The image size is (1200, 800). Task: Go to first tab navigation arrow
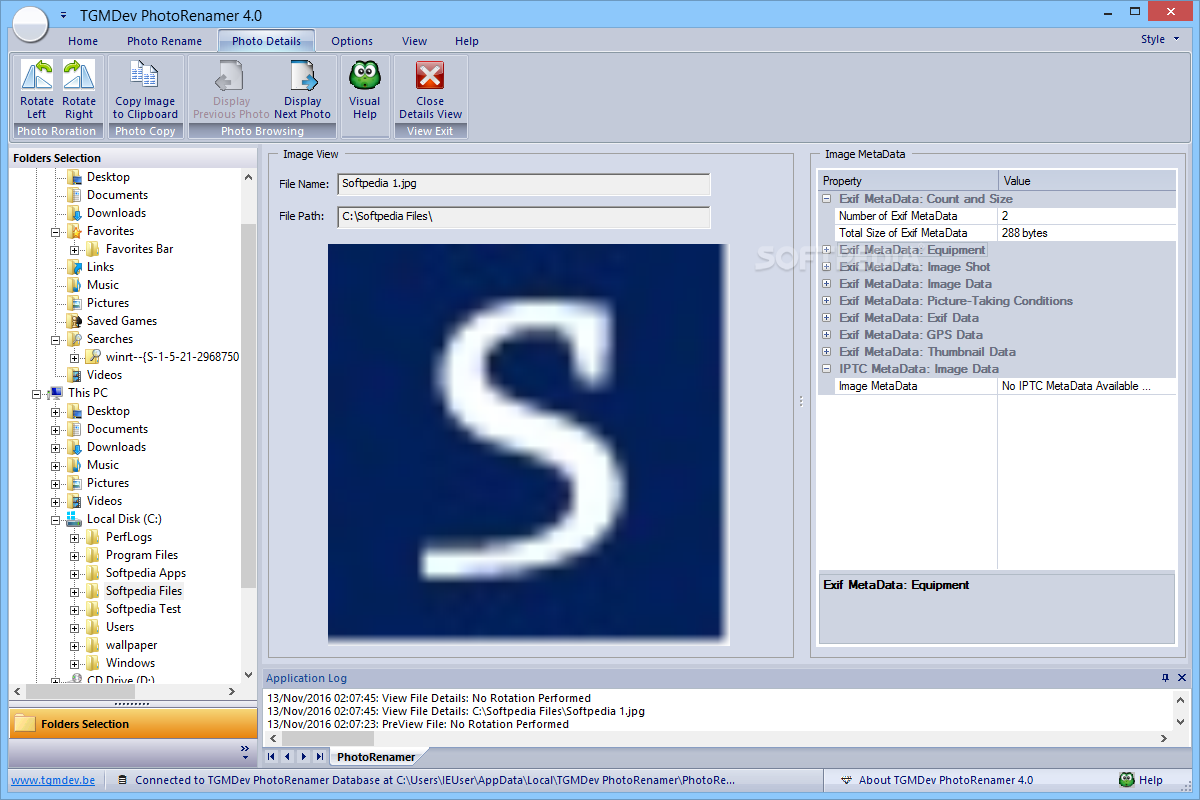271,756
